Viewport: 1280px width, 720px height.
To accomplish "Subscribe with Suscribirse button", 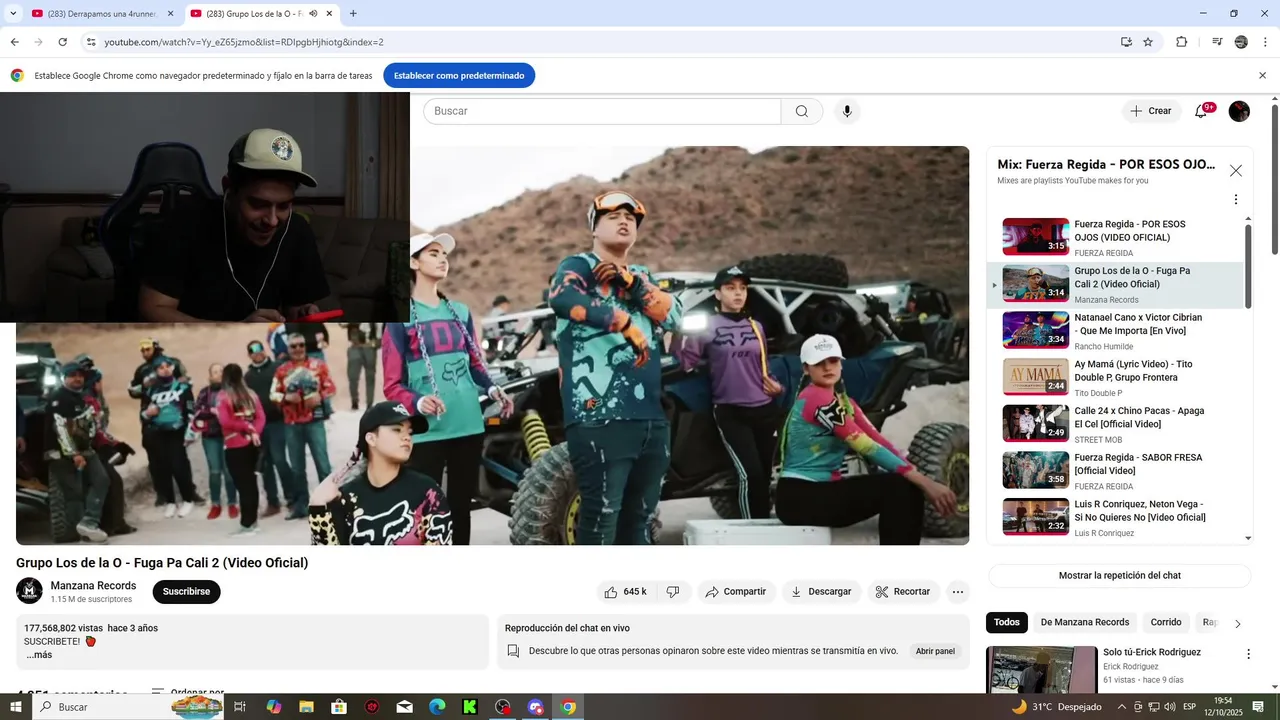I will click(186, 592).
